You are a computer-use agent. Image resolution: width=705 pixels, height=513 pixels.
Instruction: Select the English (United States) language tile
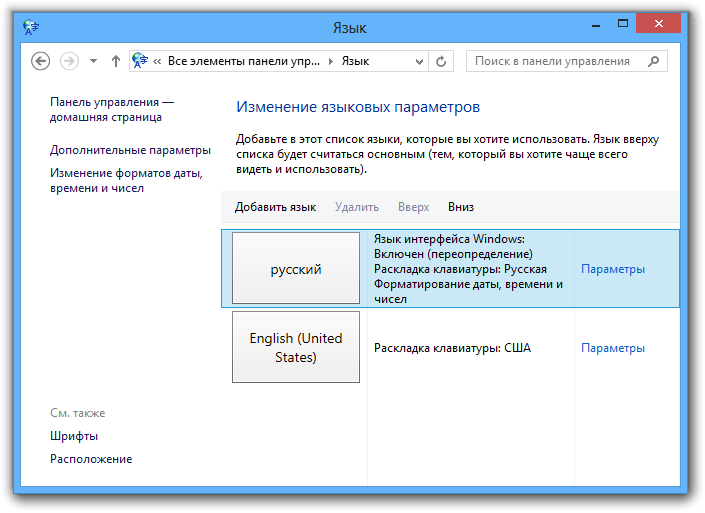(296, 347)
